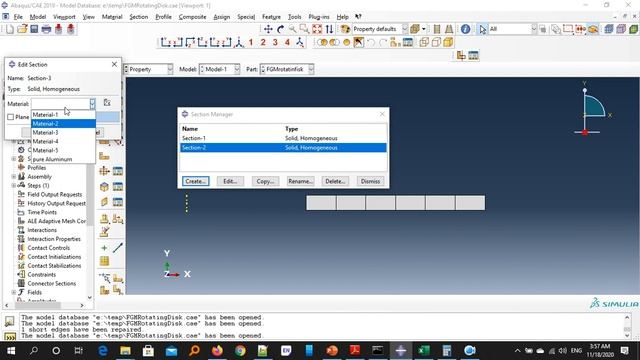Open a model database with the folder icon

click(x=22, y=29)
